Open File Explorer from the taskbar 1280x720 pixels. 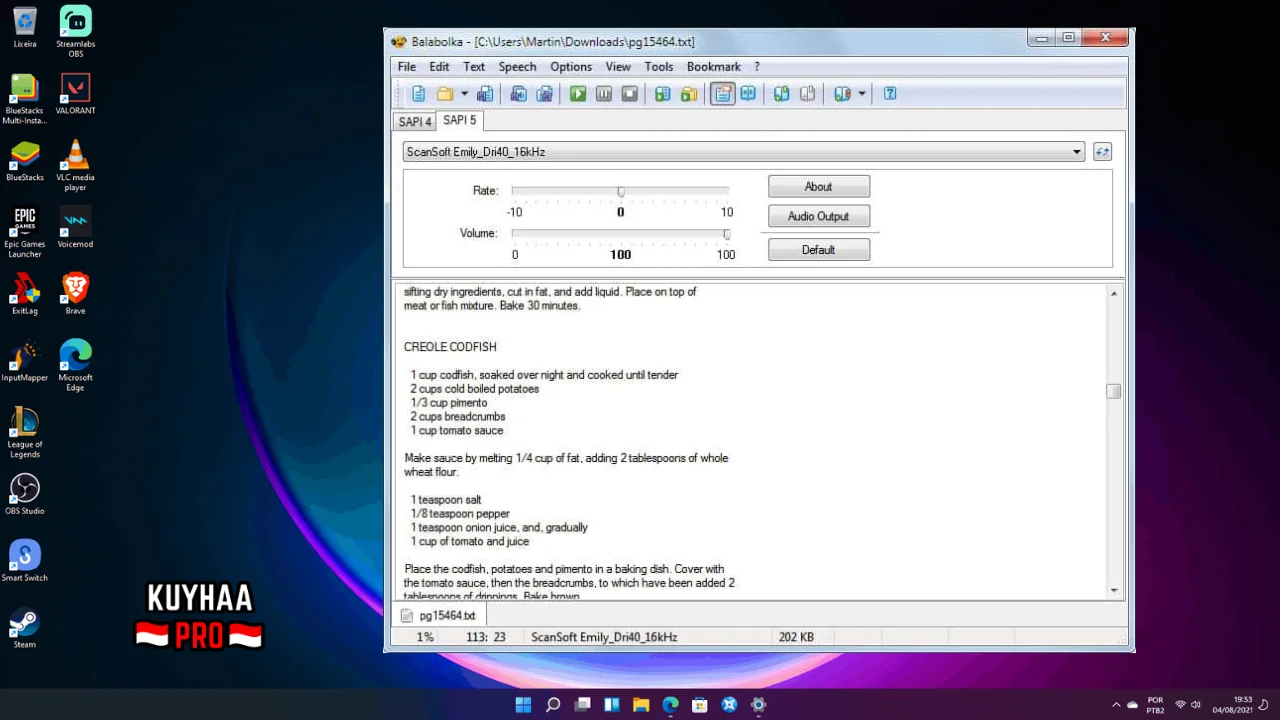tap(641, 705)
